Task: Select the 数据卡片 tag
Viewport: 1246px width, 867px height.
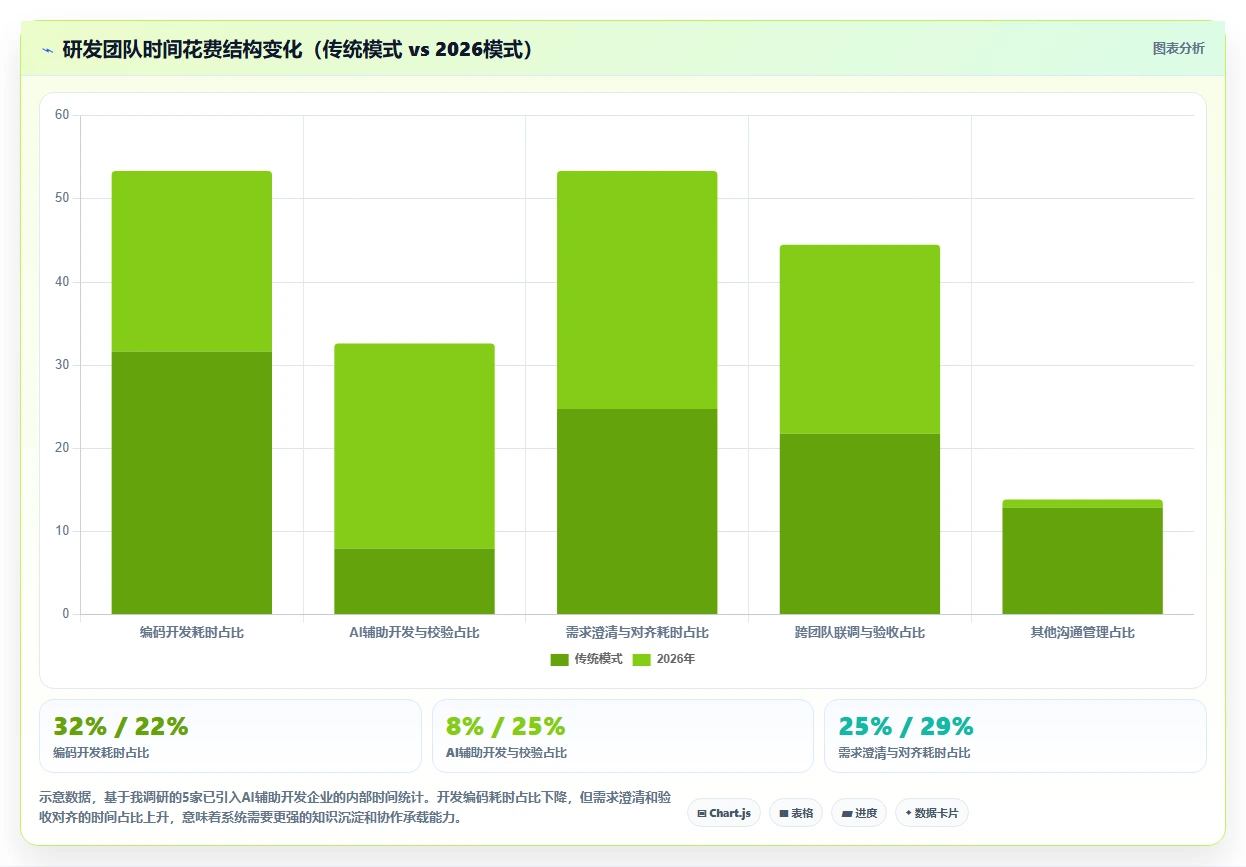Action: pyautogui.click(x=931, y=813)
